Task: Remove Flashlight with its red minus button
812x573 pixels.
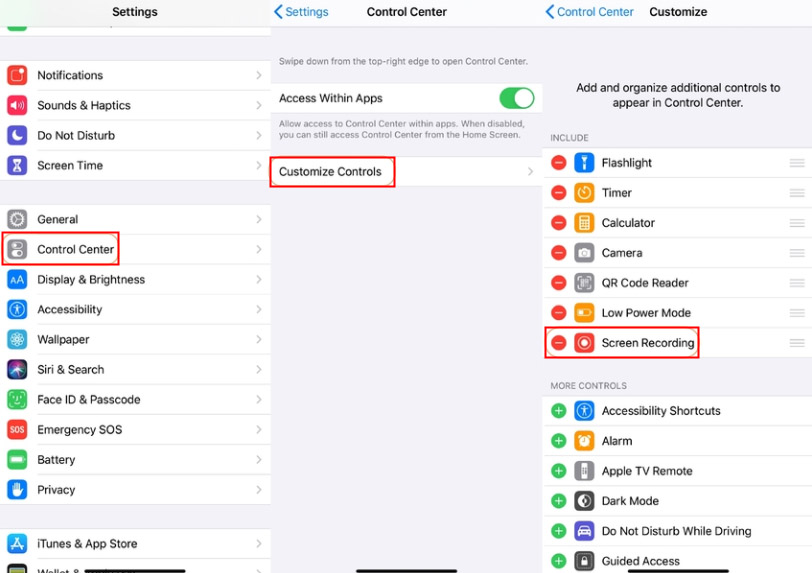Action: 558,163
